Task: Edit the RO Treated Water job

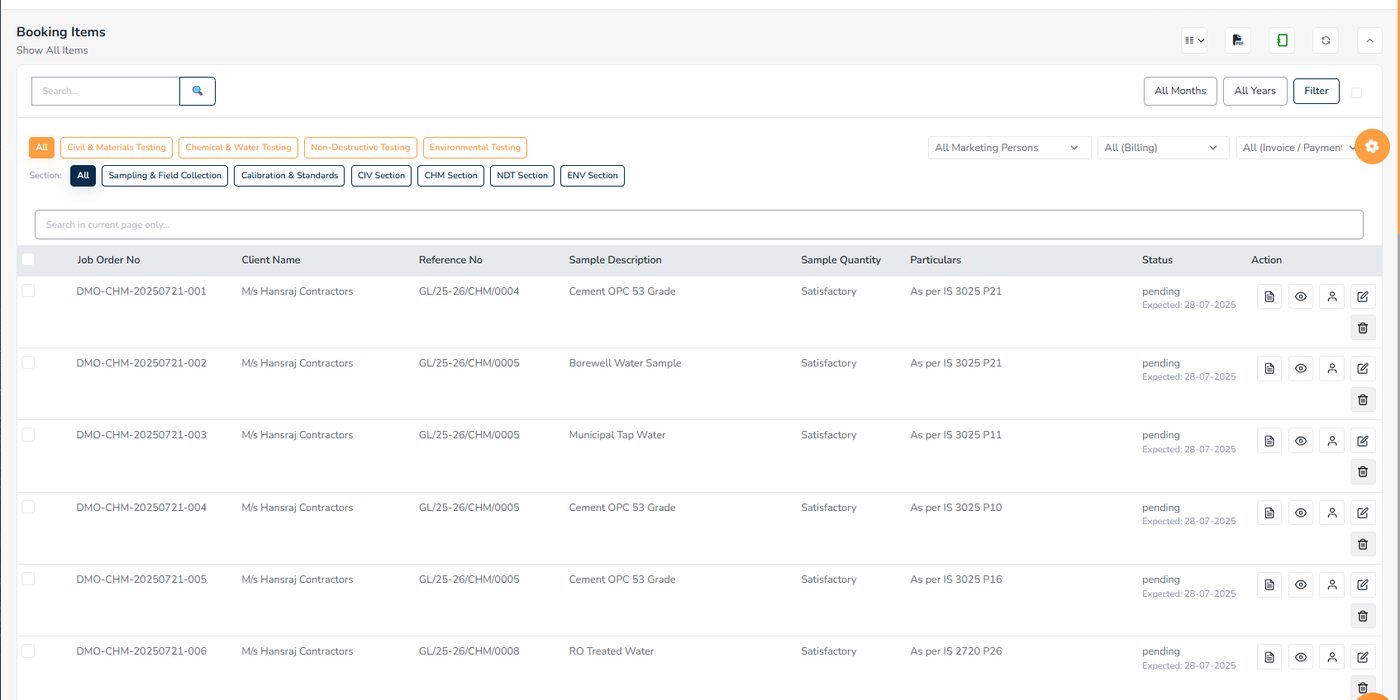Action: [x=1363, y=657]
